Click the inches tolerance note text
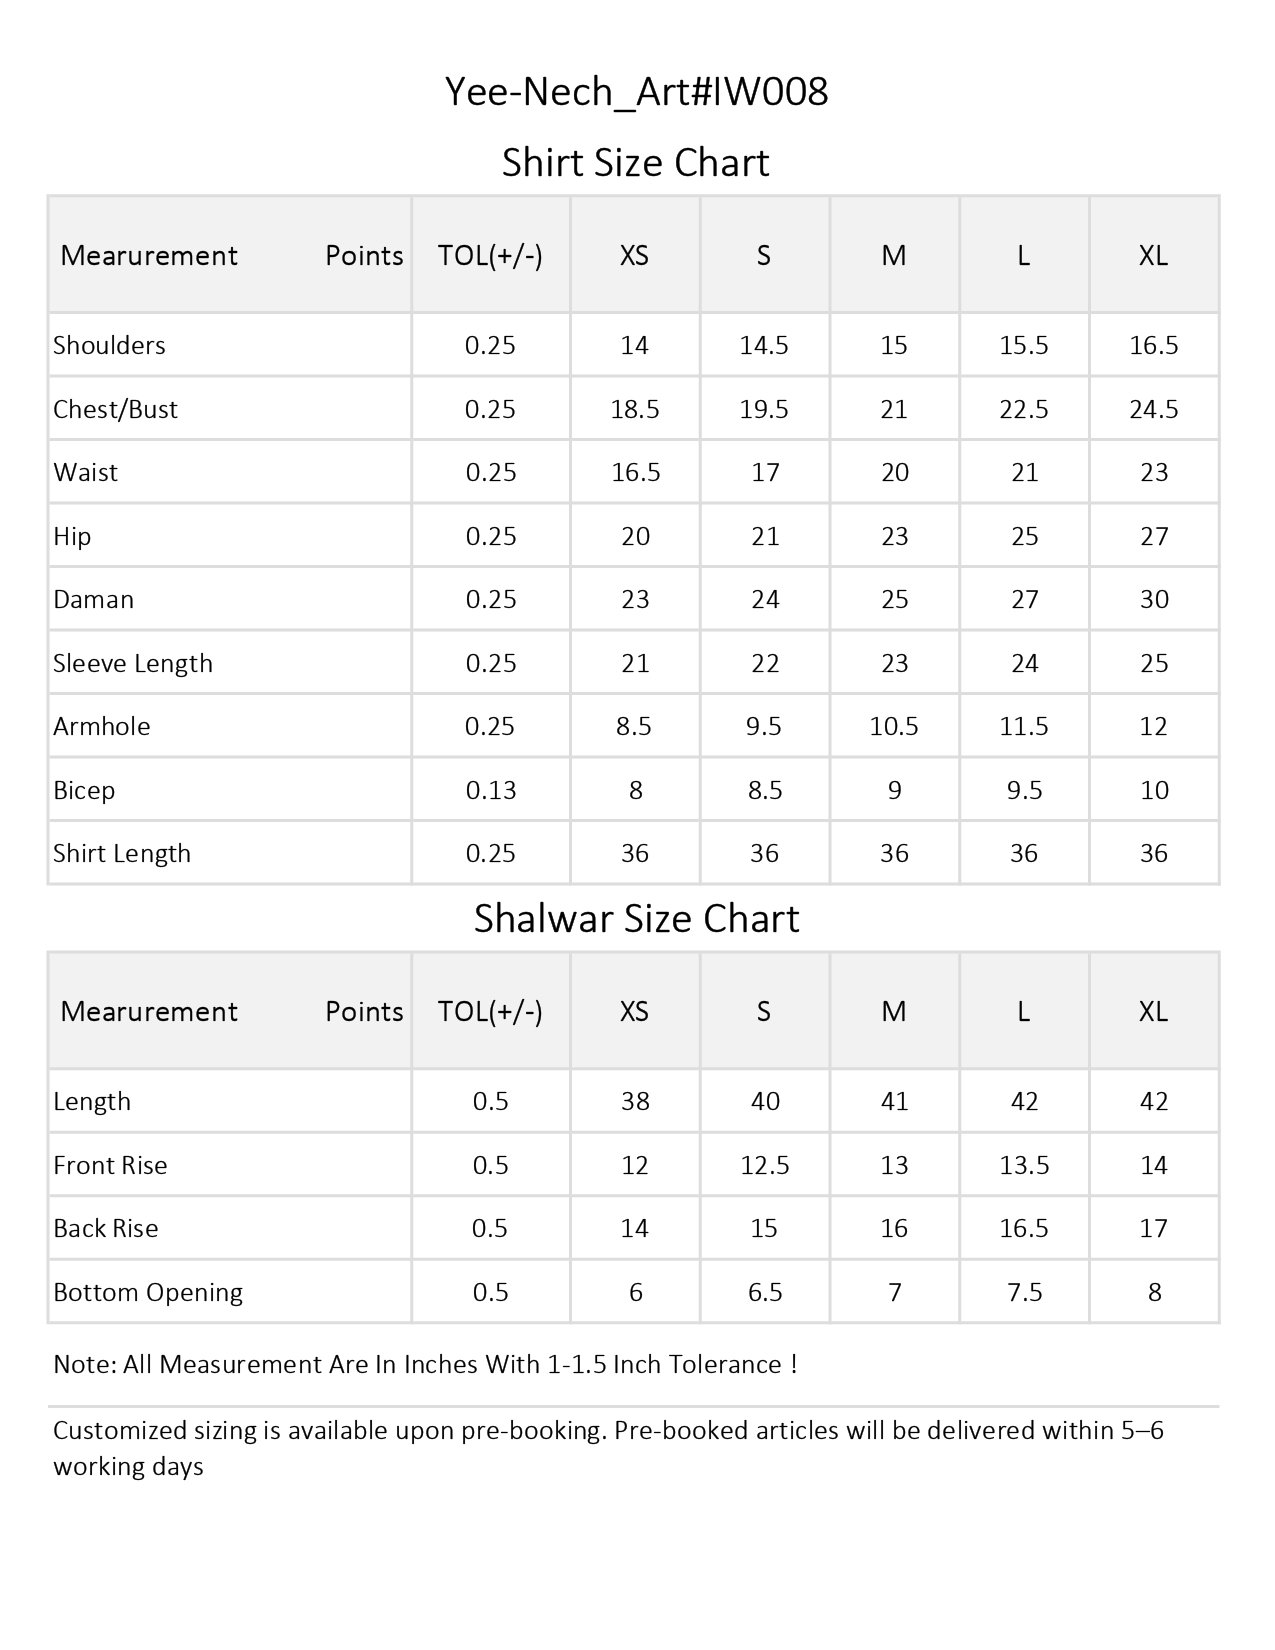Image resolution: width=1275 pixels, height=1650 pixels. coord(425,1364)
